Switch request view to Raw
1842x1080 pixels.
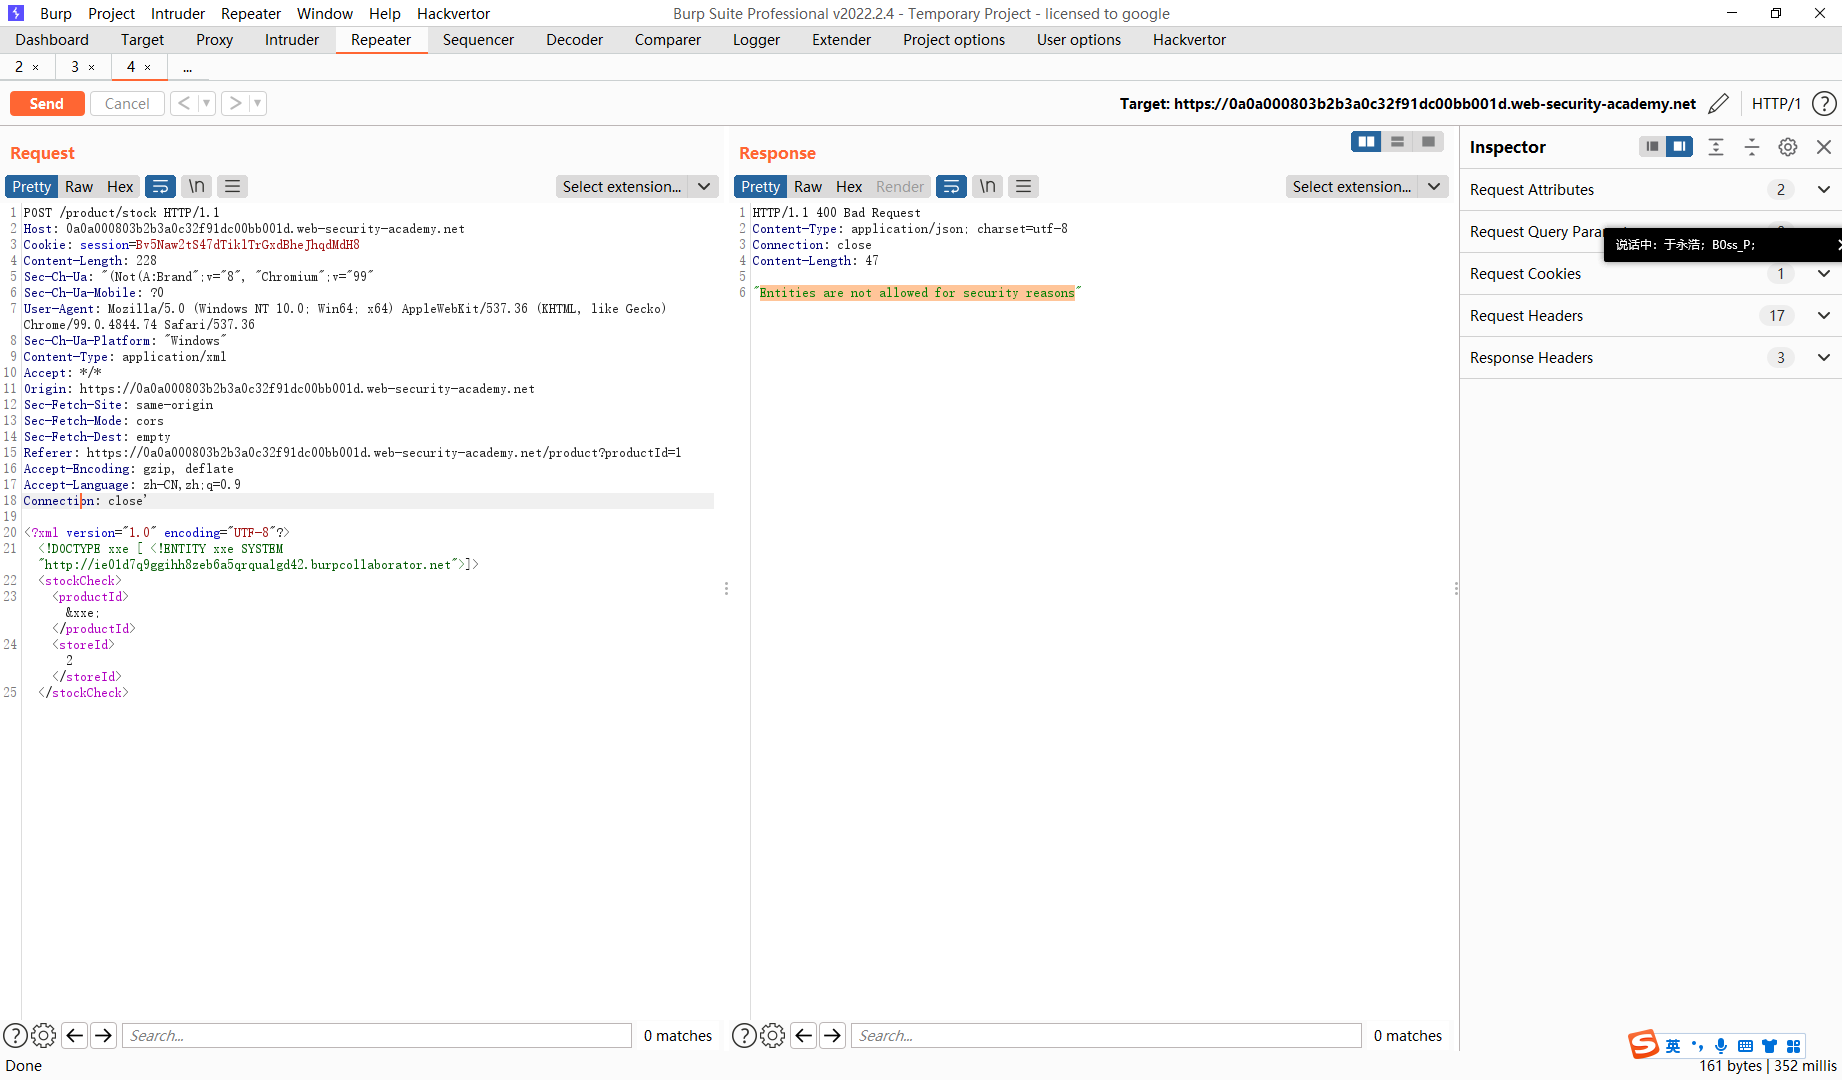tap(79, 186)
